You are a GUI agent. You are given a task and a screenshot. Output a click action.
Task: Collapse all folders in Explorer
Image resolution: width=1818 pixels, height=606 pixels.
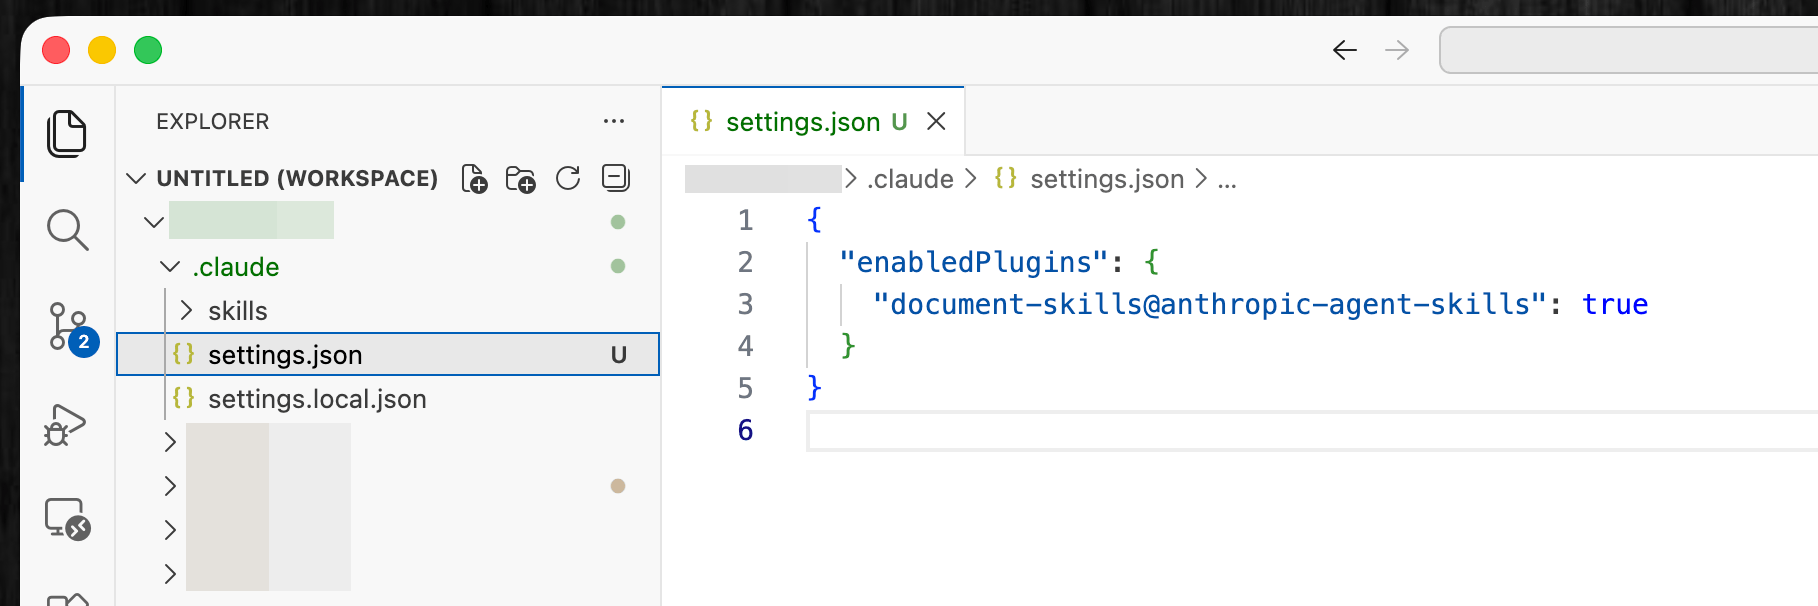pyautogui.click(x=615, y=178)
